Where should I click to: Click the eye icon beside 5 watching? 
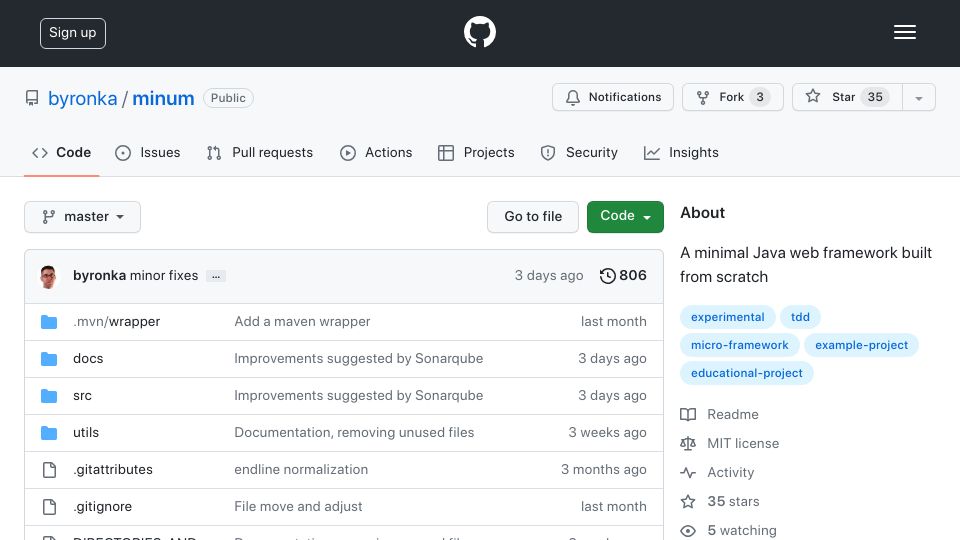point(688,531)
